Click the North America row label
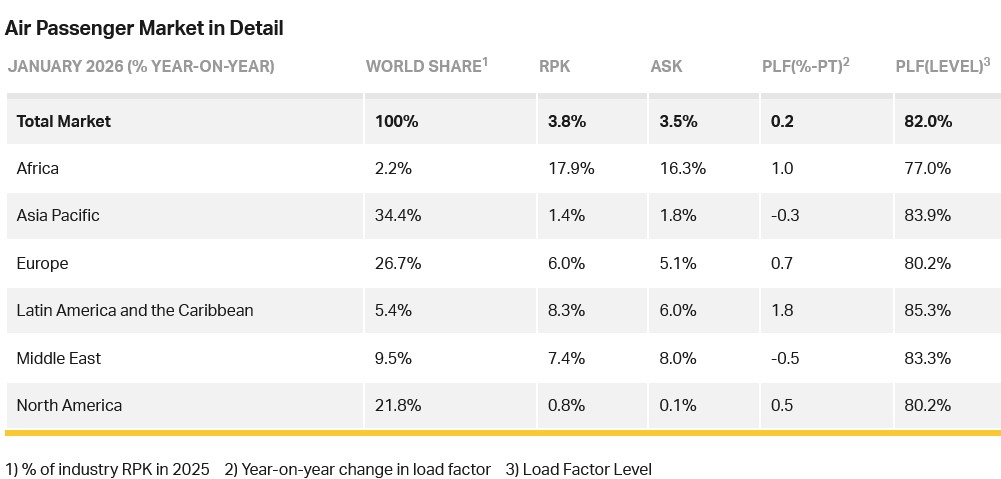Image resolution: width=1001 pixels, height=479 pixels. (69, 405)
